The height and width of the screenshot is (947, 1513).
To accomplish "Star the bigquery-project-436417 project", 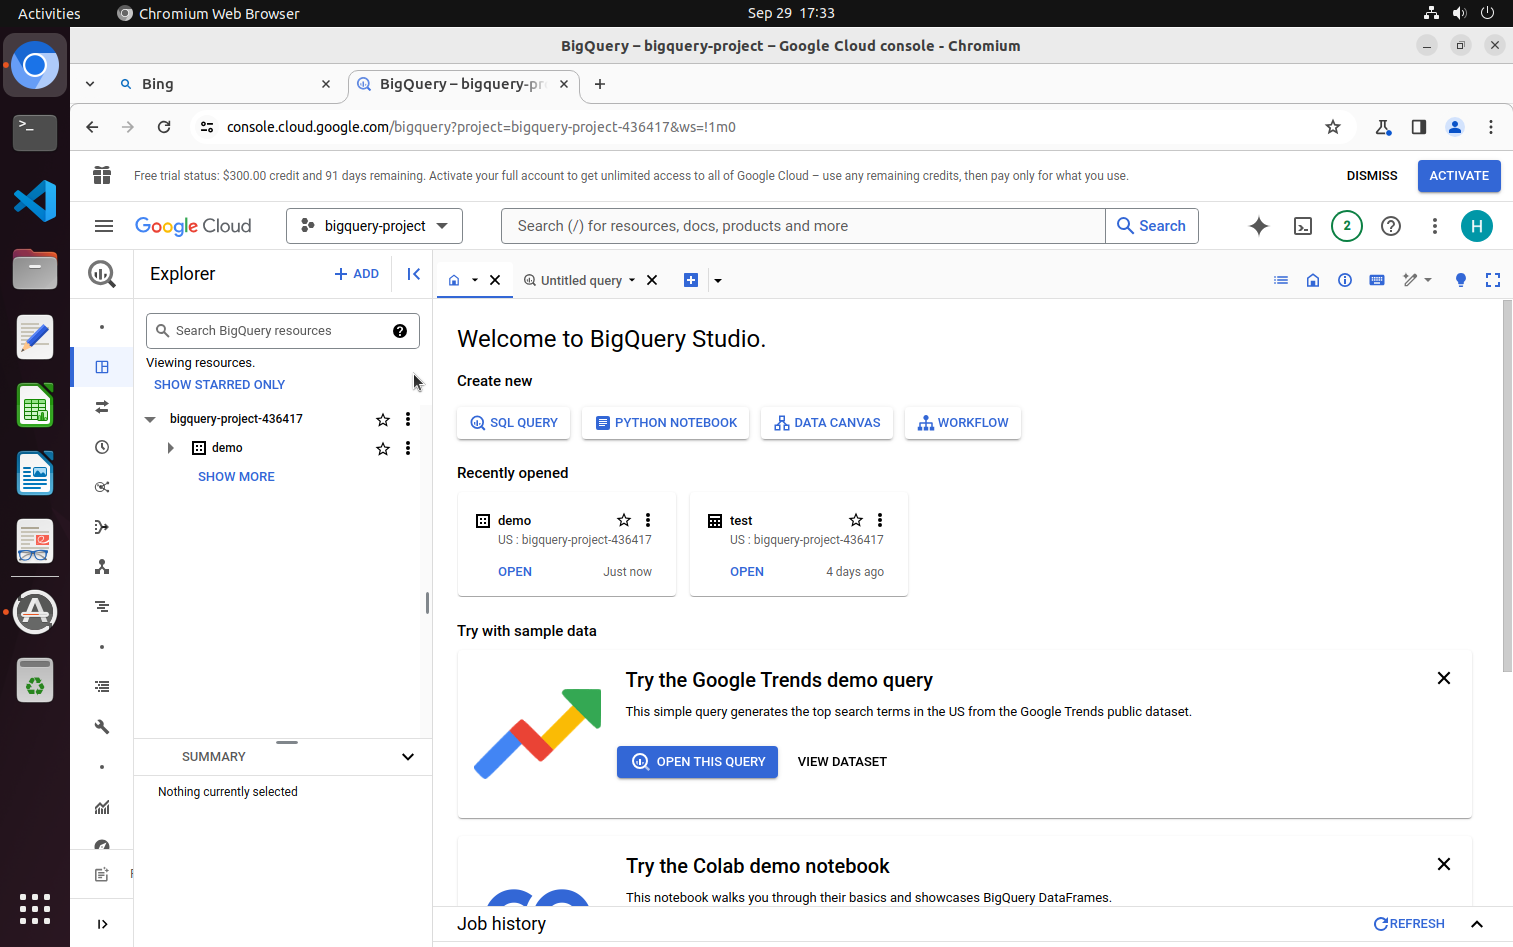I will coord(382,419).
